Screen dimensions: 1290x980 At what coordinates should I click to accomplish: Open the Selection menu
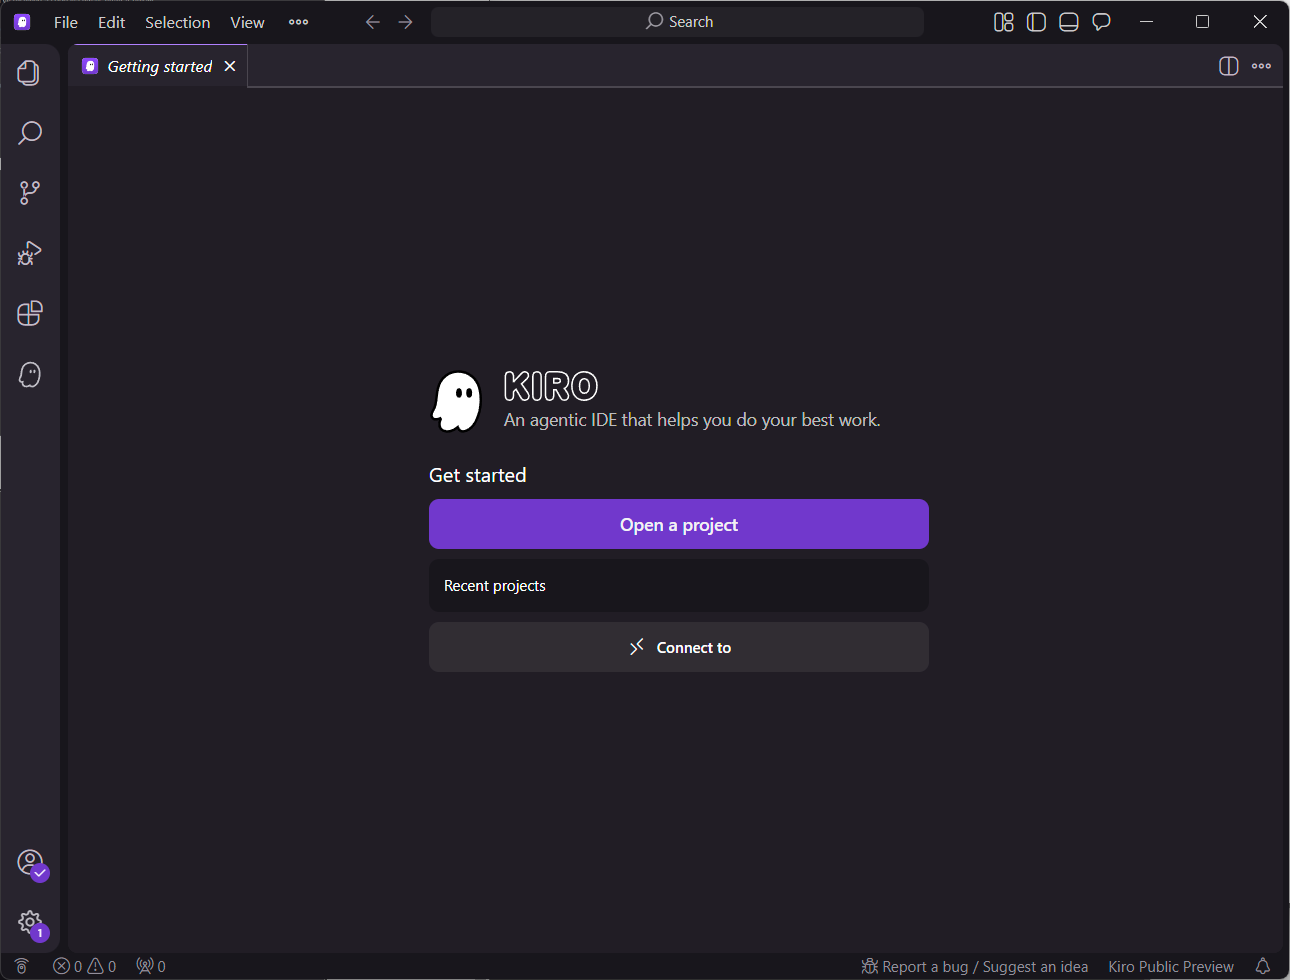(x=178, y=22)
